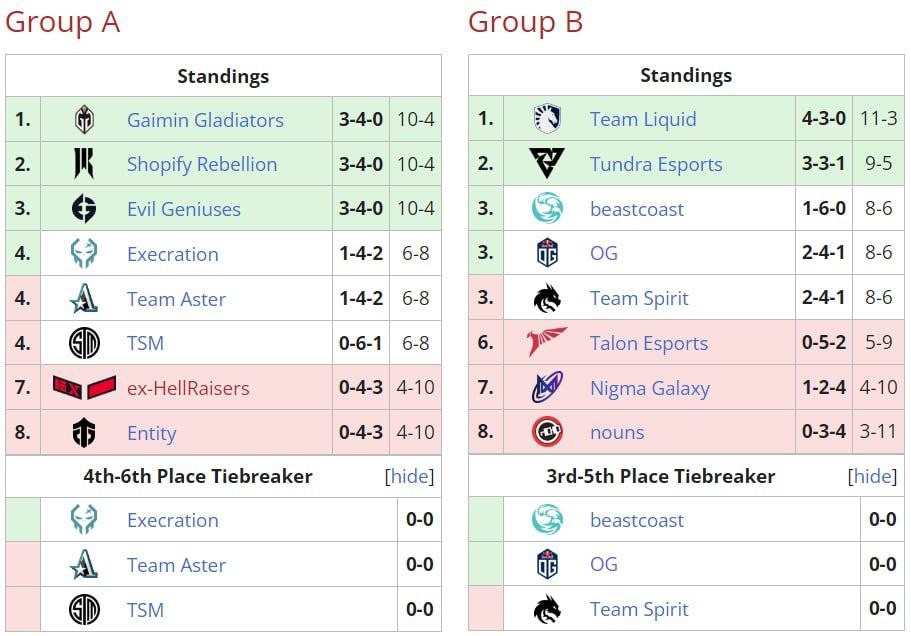The height and width of the screenshot is (636, 911).
Task: Click the Shopify Rebellion logo icon
Action: click(84, 164)
